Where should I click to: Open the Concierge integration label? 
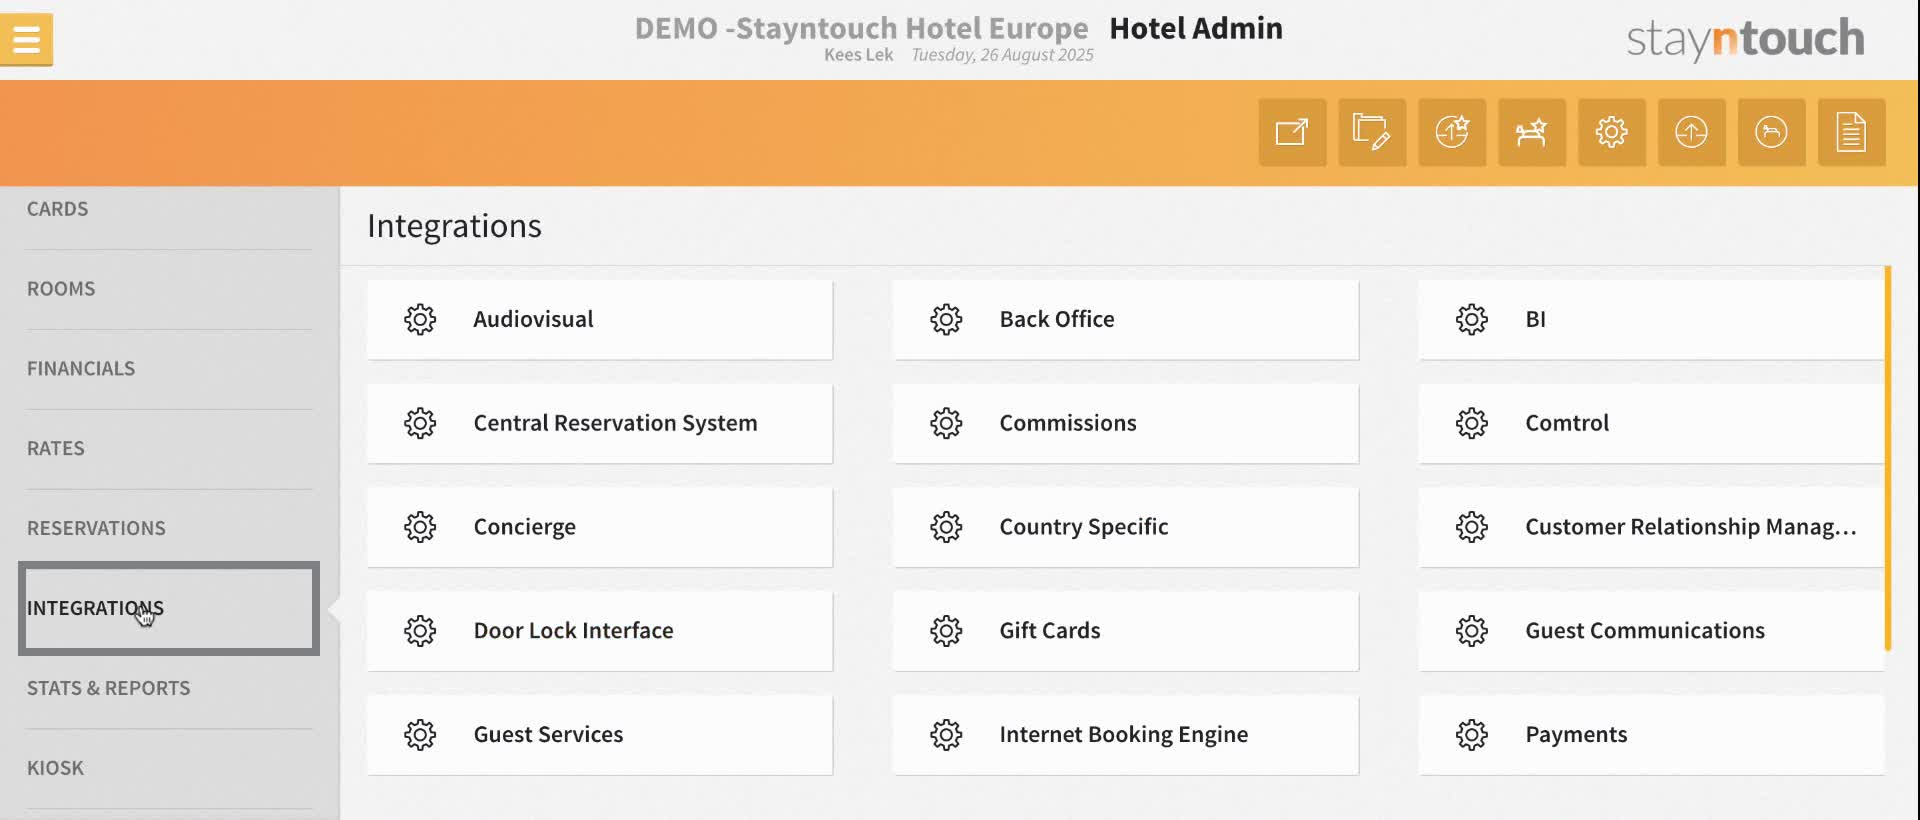(x=524, y=527)
